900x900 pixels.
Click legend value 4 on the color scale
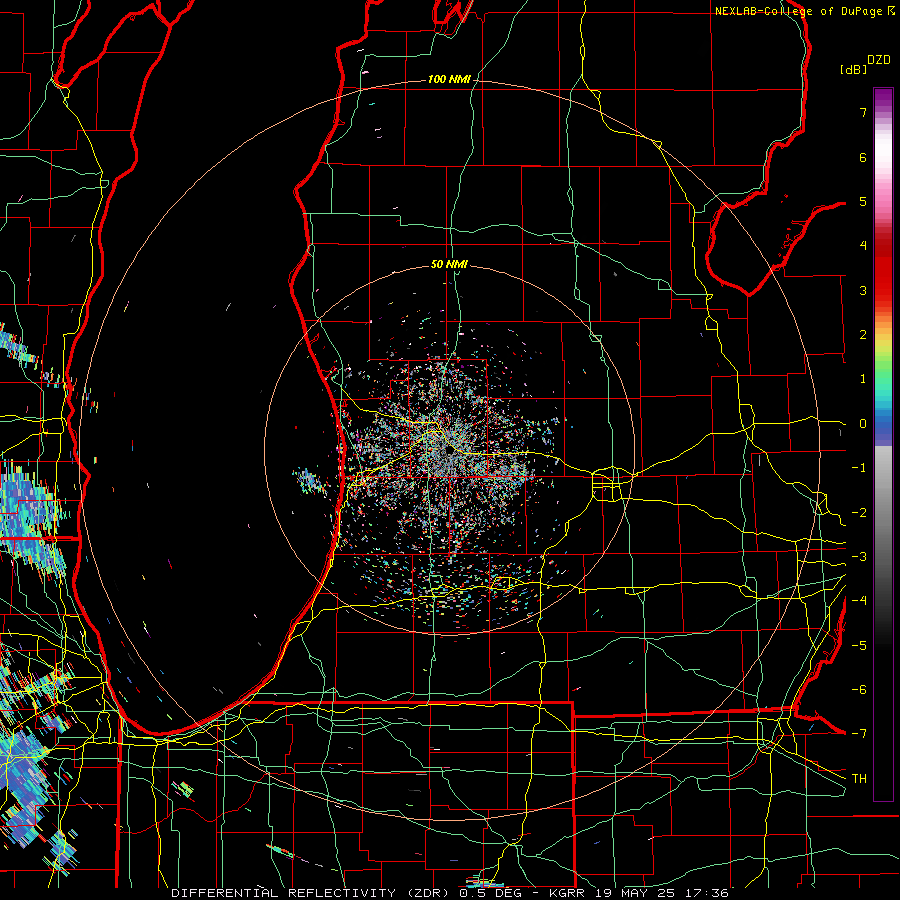[x=863, y=246]
